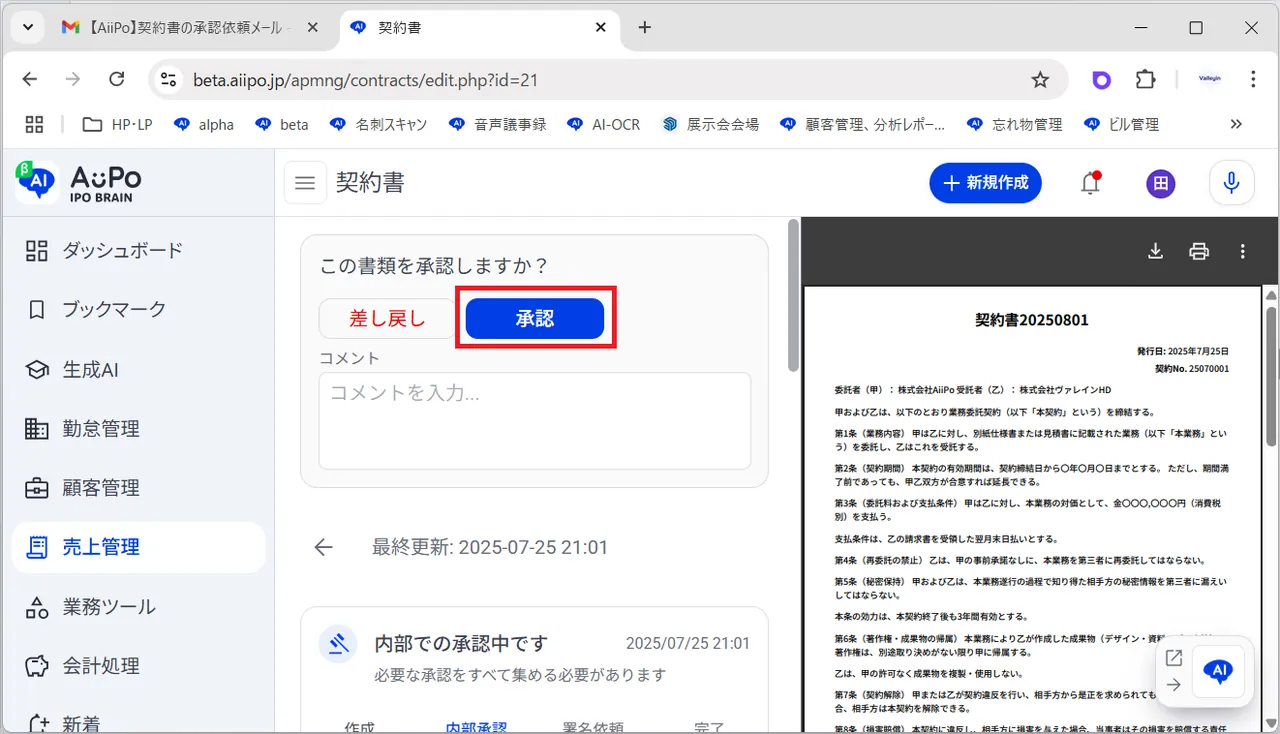Open the user avatar 田 menu
The height and width of the screenshot is (734, 1280).
tap(1160, 183)
